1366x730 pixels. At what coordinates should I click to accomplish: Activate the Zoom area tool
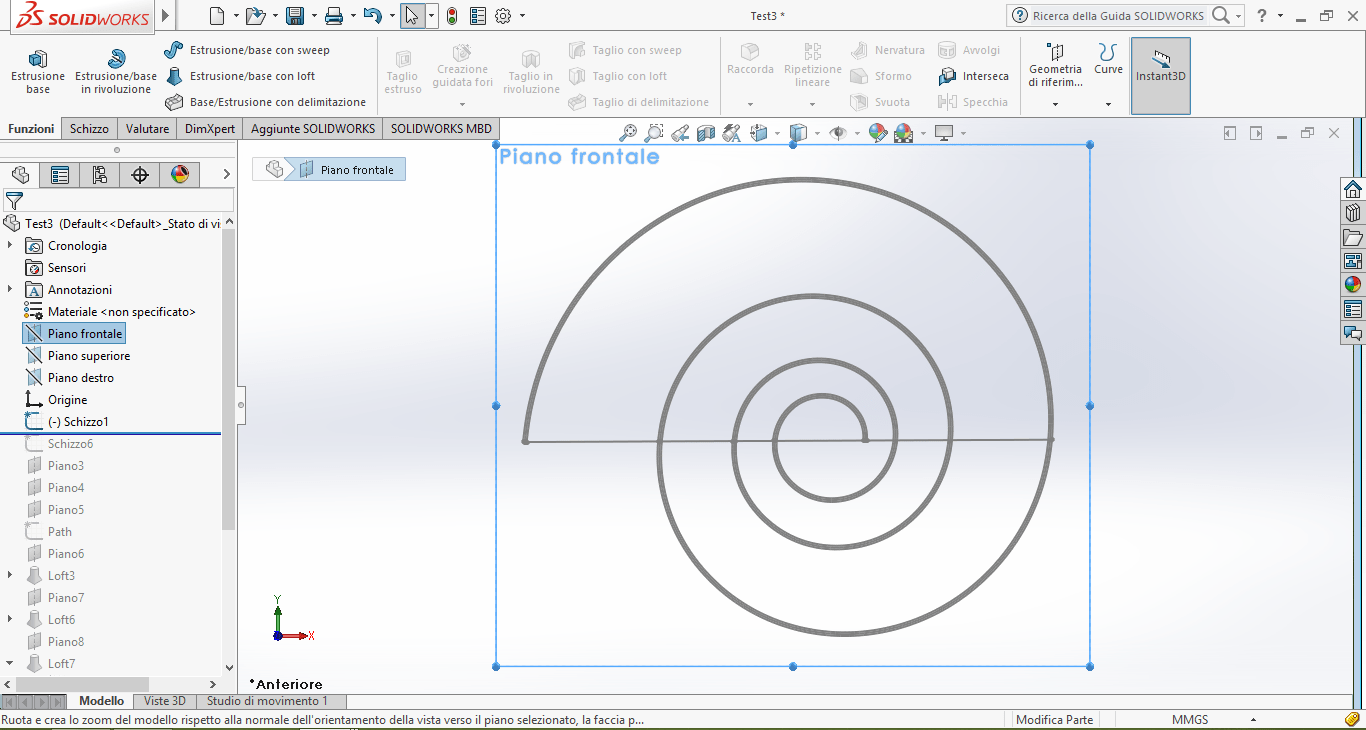pyautogui.click(x=653, y=132)
